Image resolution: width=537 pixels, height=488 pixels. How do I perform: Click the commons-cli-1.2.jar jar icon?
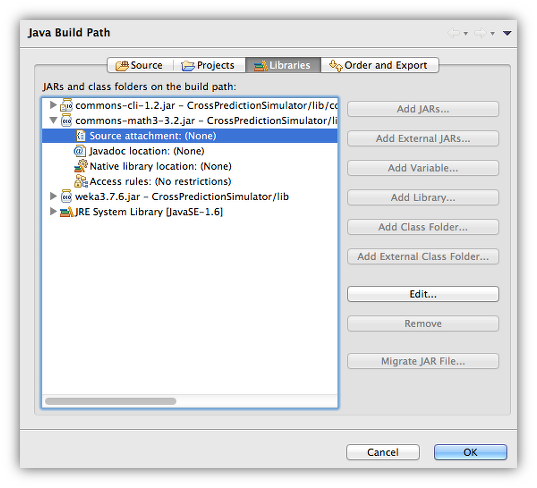coord(66,105)
